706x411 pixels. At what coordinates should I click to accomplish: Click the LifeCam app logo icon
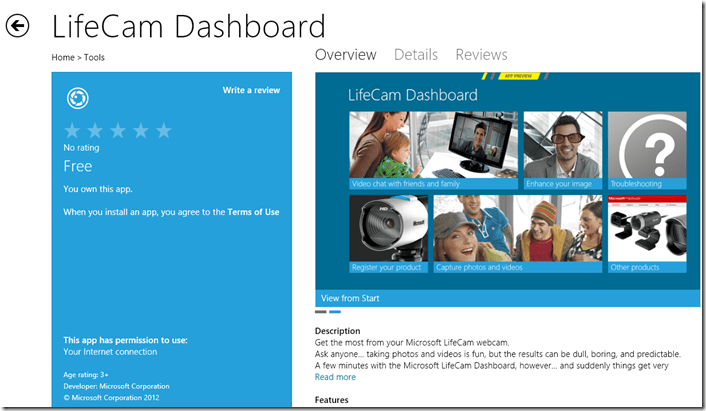pos(76,98)
